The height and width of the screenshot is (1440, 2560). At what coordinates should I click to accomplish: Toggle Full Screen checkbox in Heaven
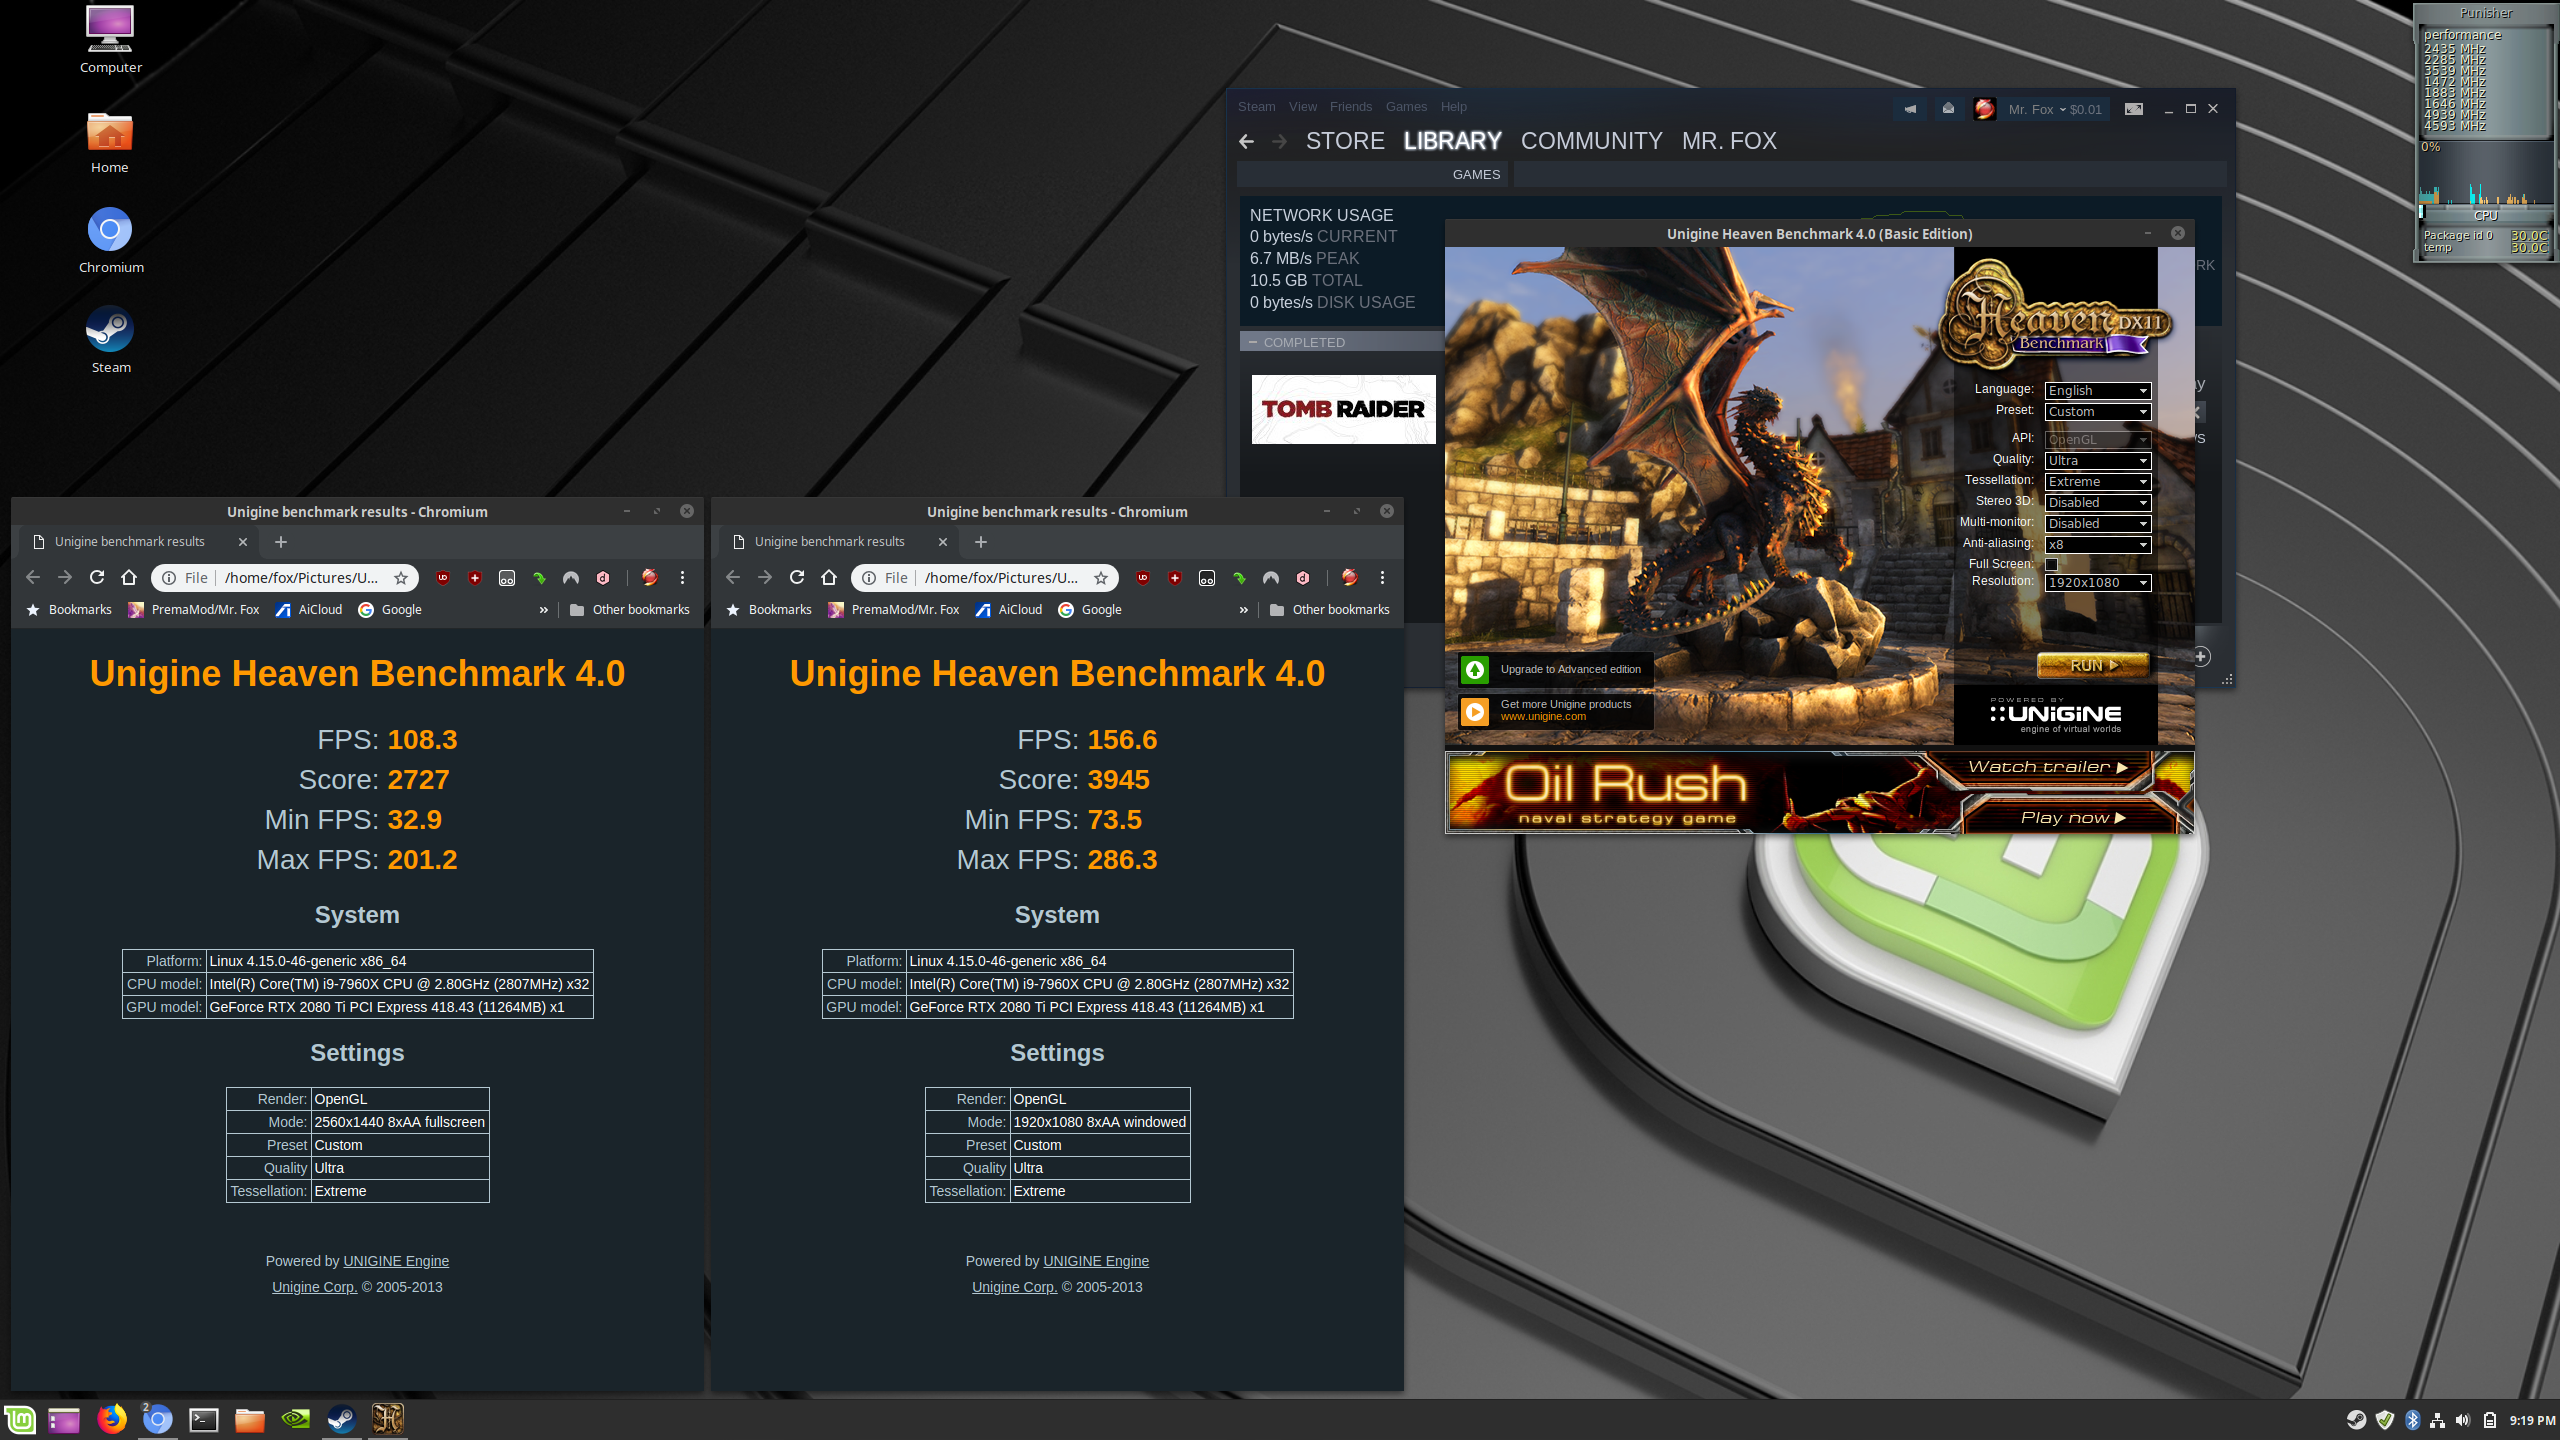[x=2052, y=564]
